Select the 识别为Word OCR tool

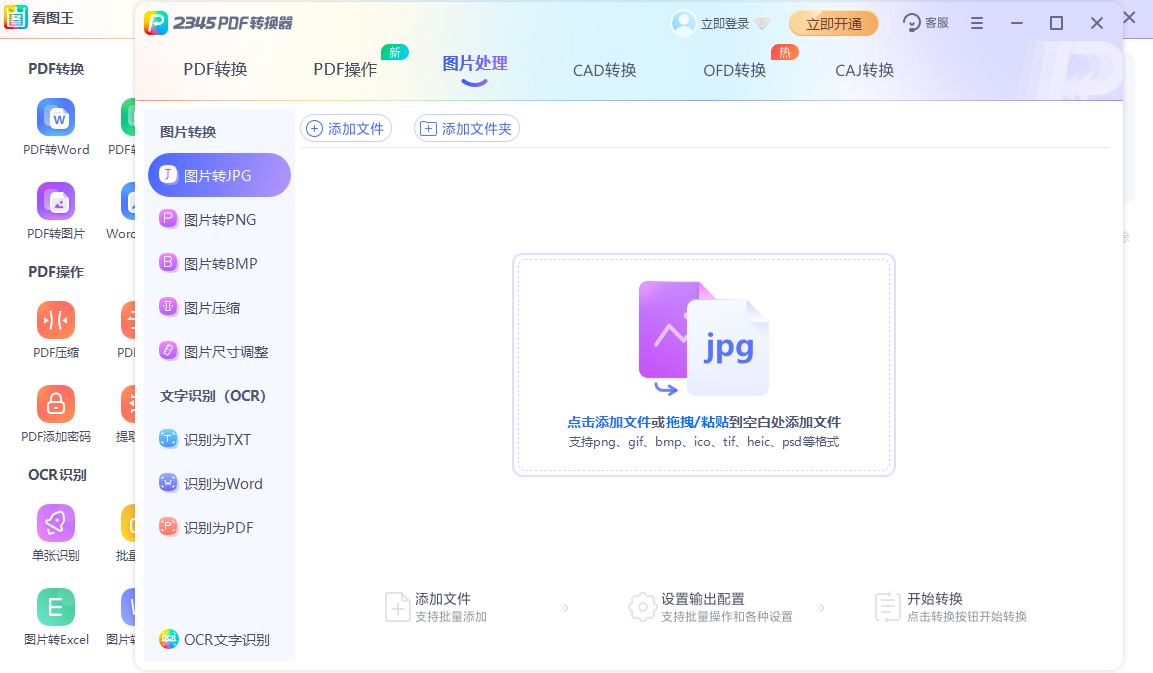point(218,483)
